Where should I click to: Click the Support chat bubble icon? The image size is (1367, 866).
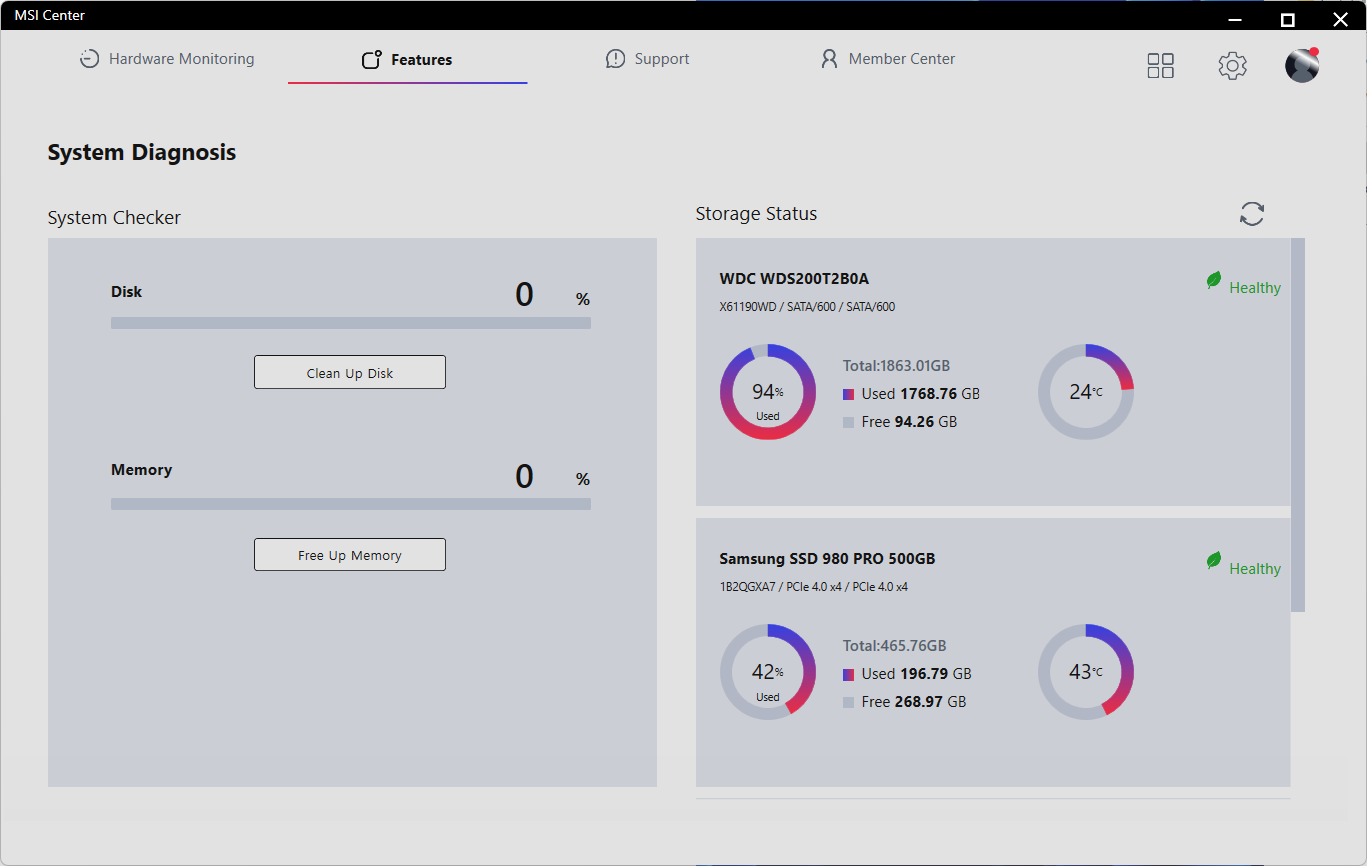click(x=615, y=59)
